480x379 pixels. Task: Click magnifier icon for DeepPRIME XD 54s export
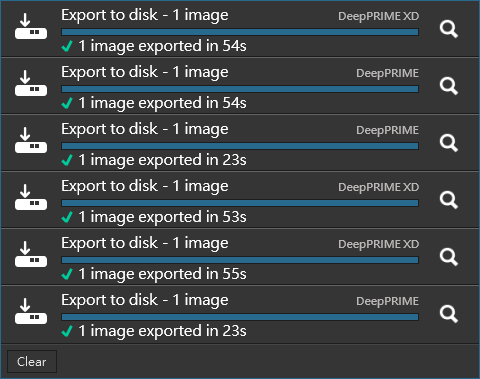449,29
